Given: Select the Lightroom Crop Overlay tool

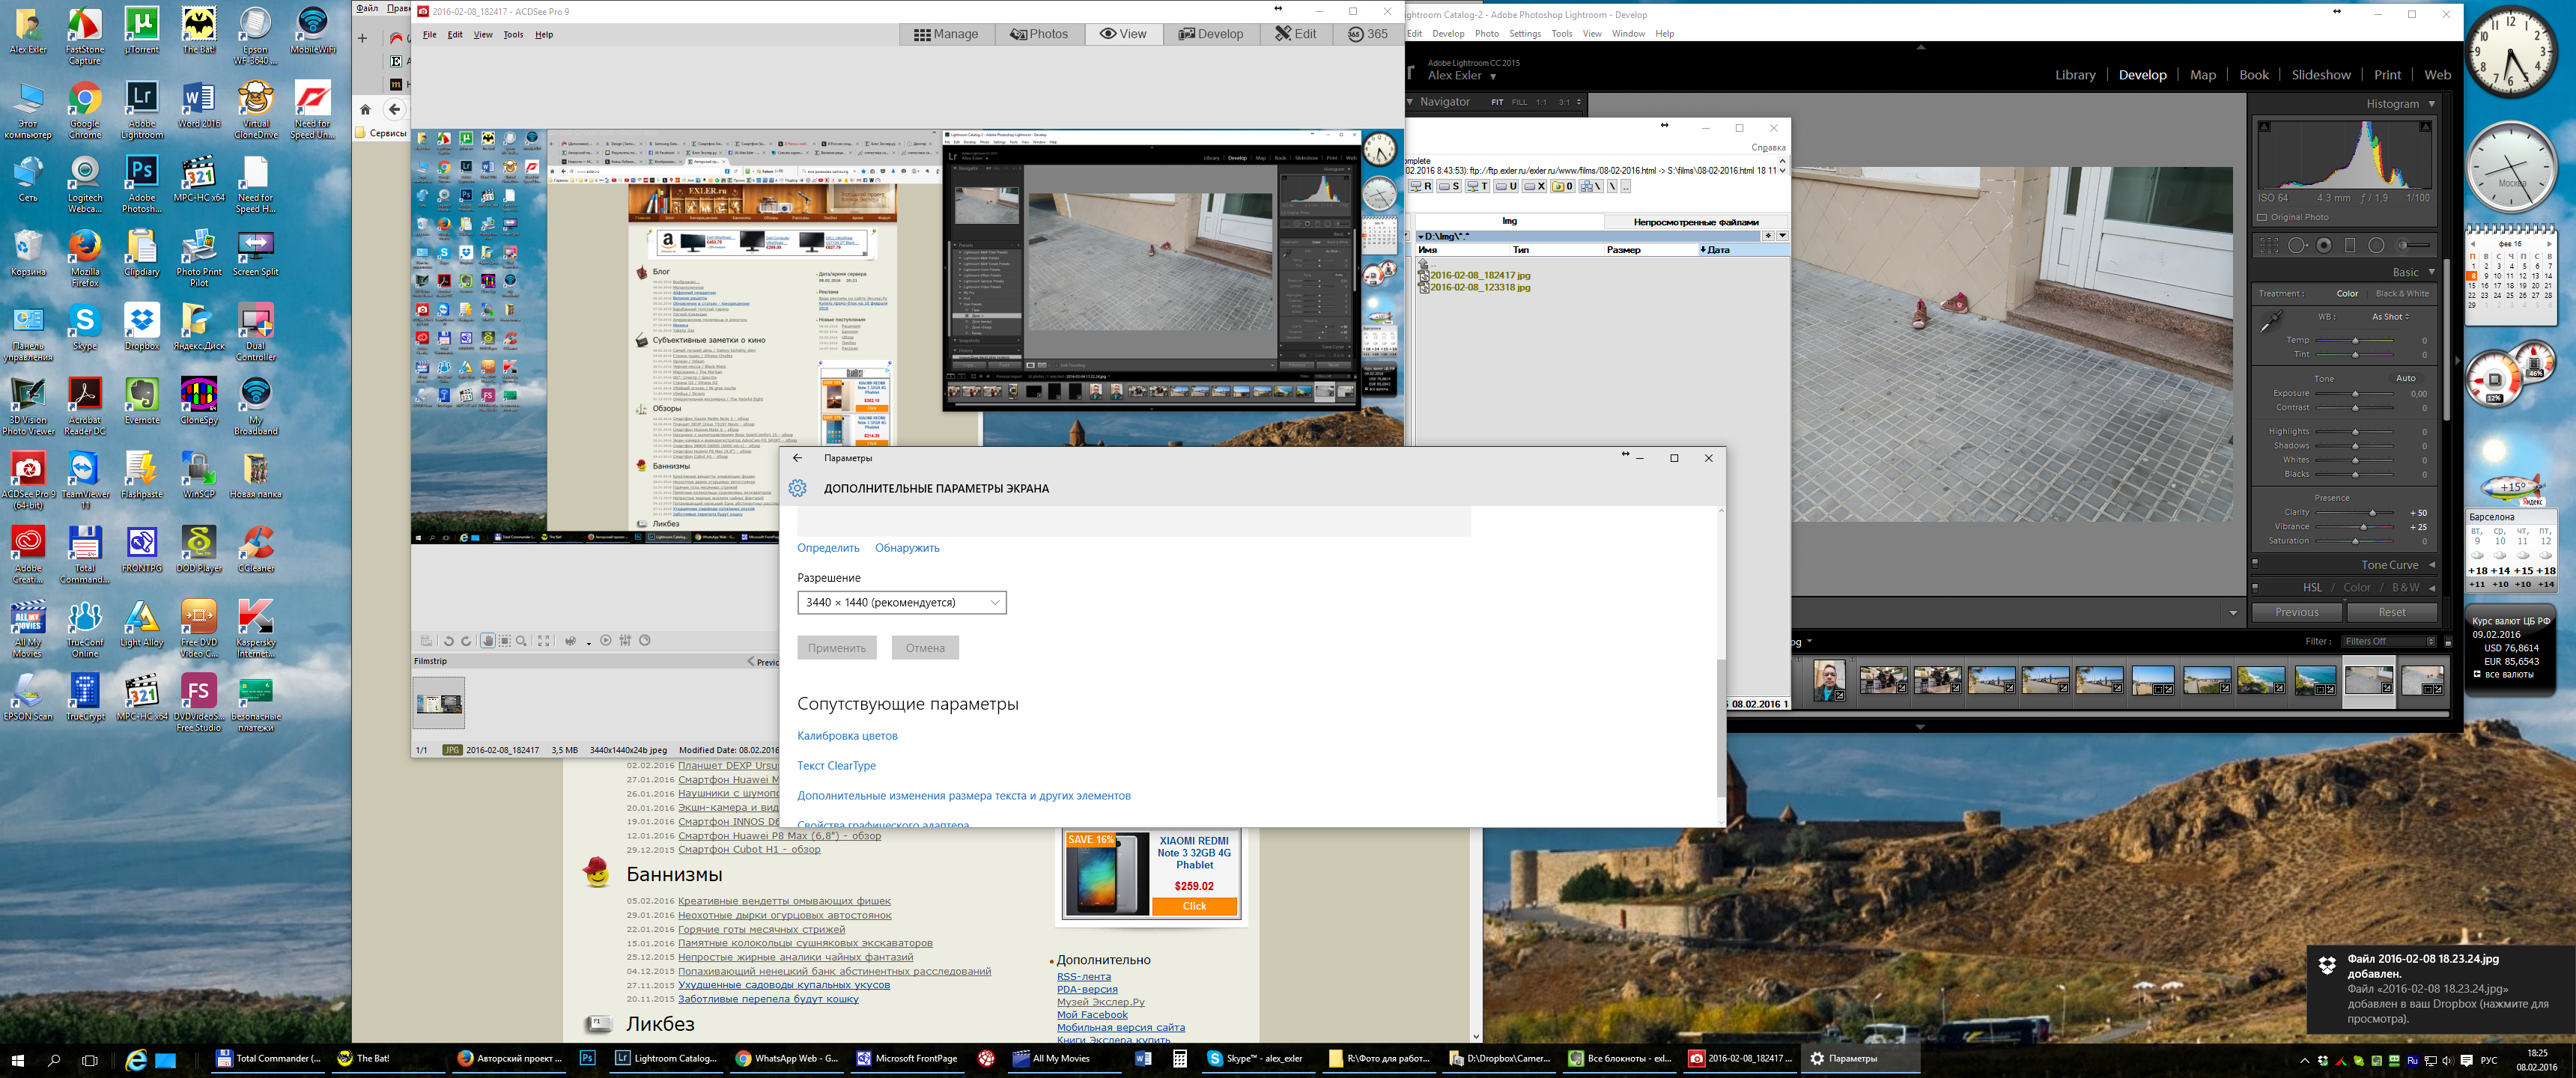Looking at the screenshot, I should [2269, 245].
